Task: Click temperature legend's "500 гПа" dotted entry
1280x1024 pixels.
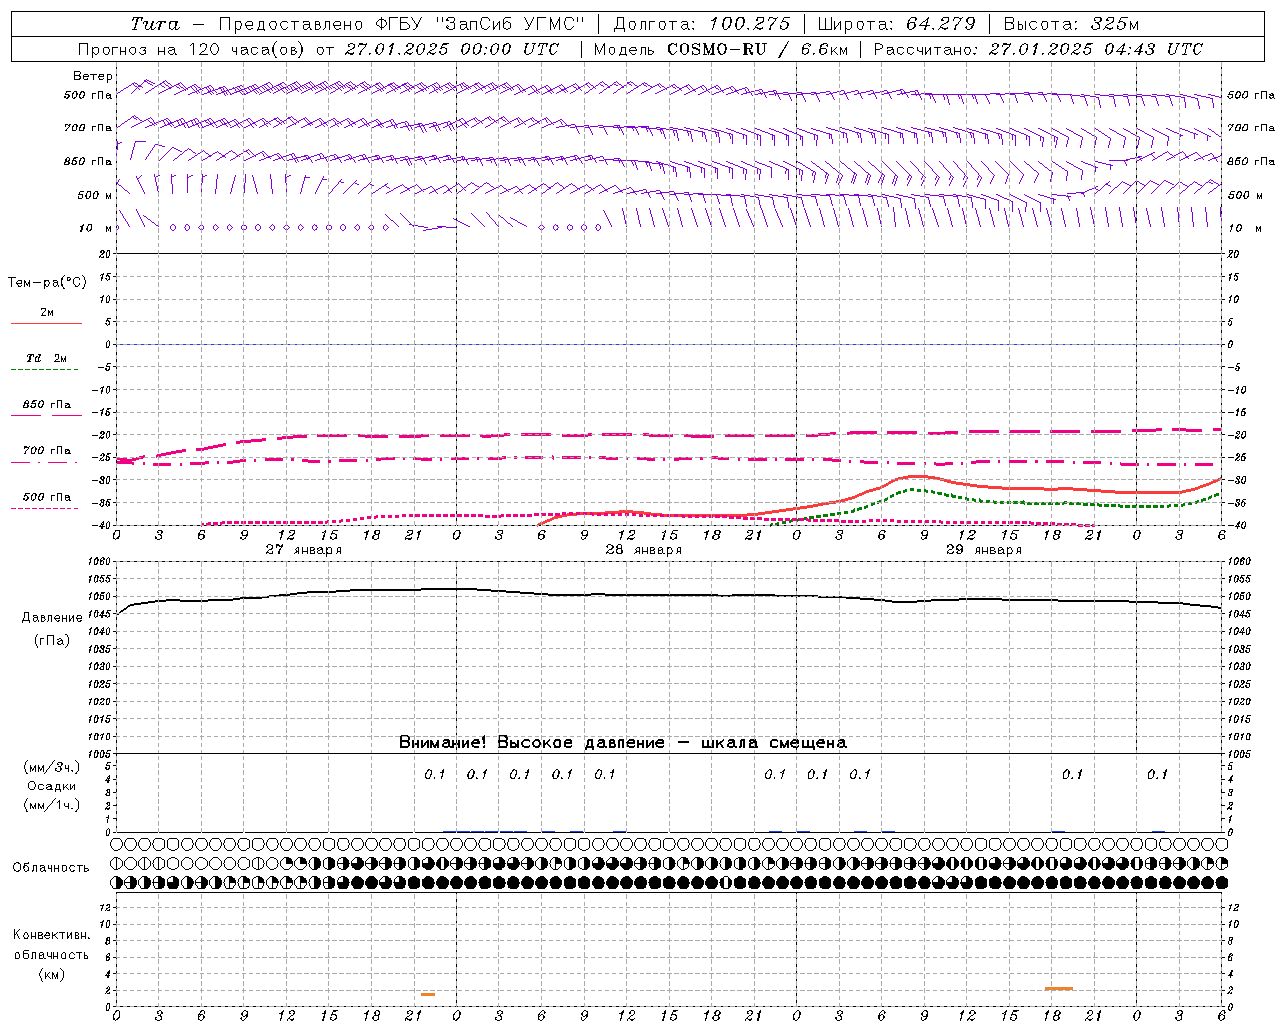Action: (x=47, y=497)
